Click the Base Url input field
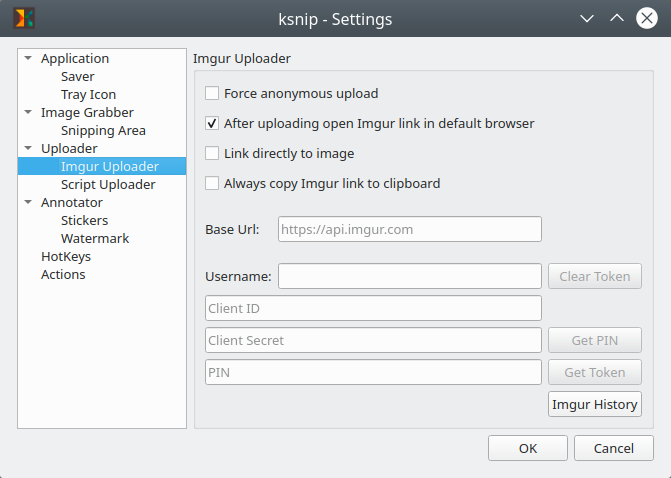Screen dimensions: 671x478 409,229
